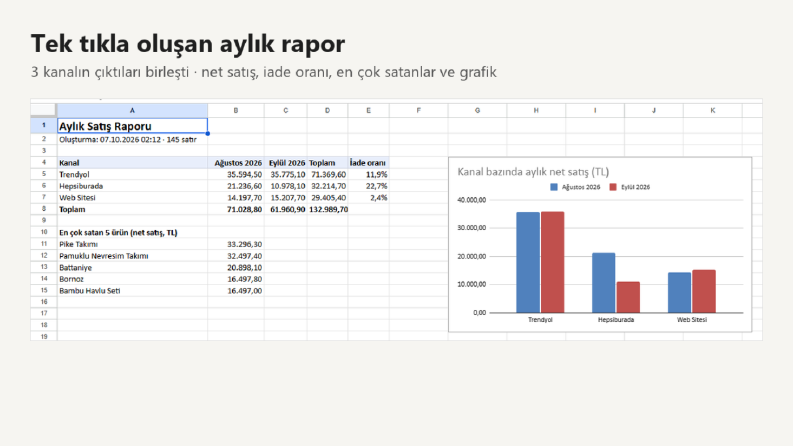Select the value 20.898,10
Image resolution: width=793 pixels, height=446 pixels.
coord(236,267)
